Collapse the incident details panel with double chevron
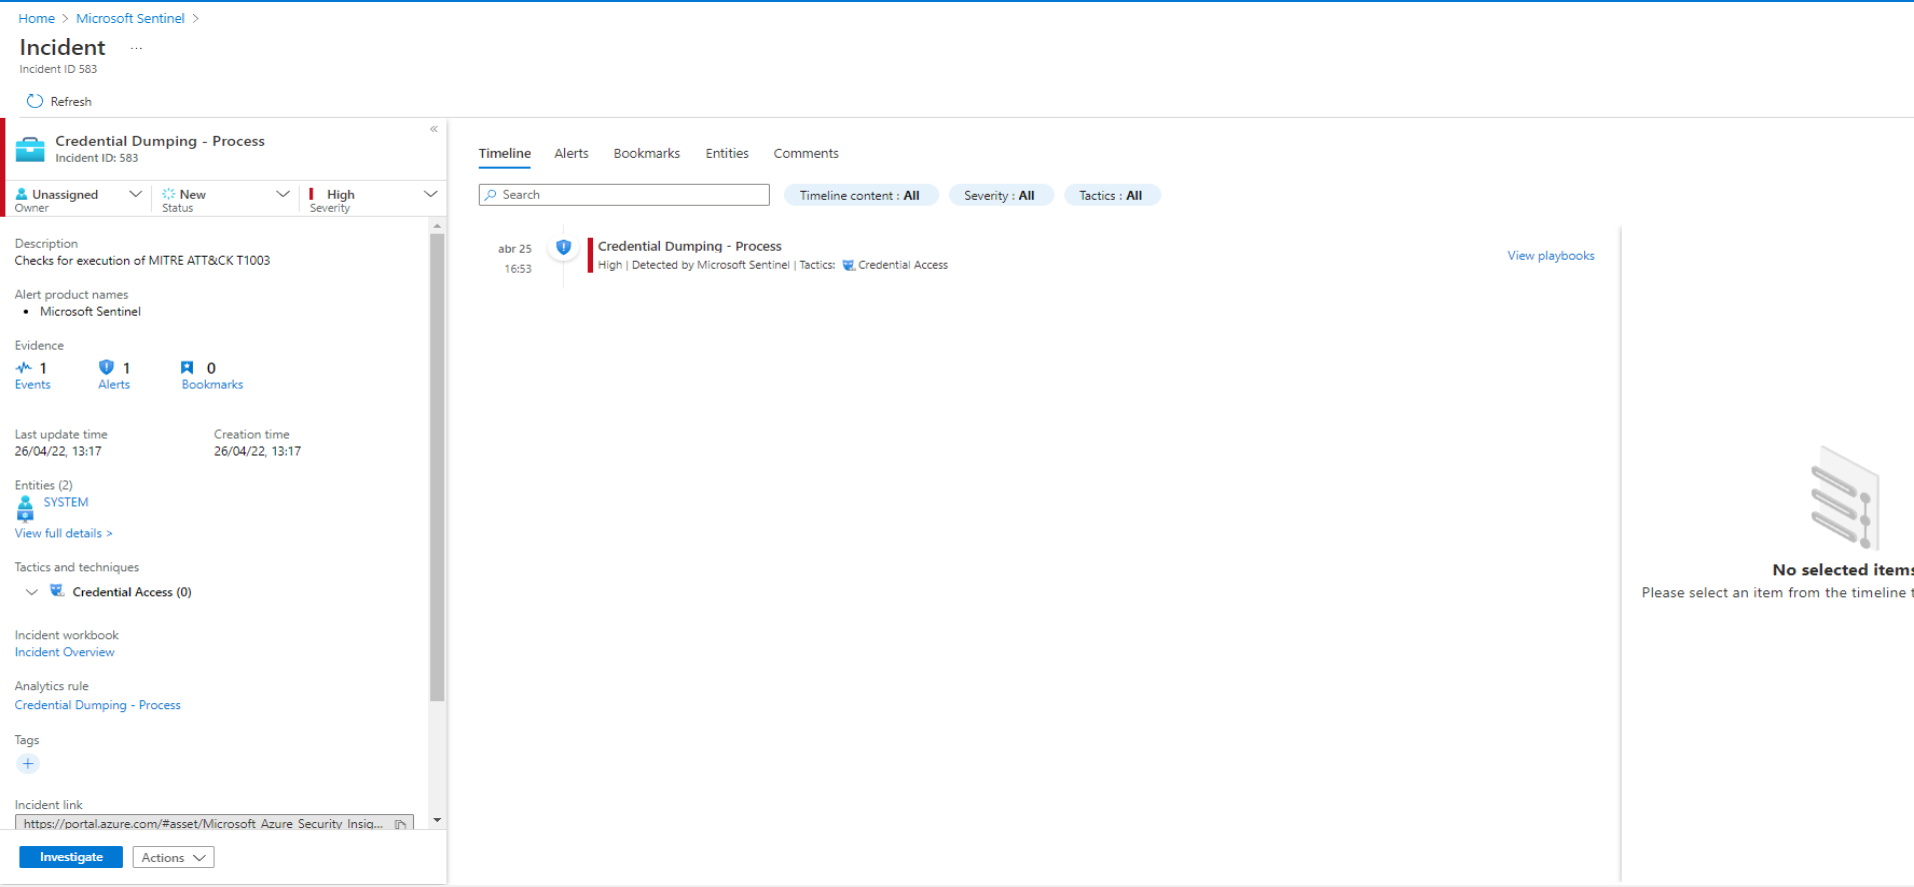The height and width of the screenshot is (887, 1914). click(x=434, y=129)
